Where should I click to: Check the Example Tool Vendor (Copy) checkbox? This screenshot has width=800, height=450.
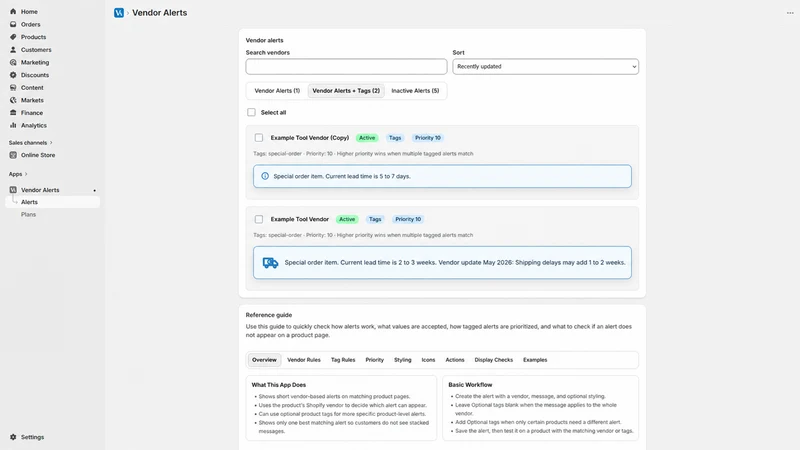[x=259, y=138]
